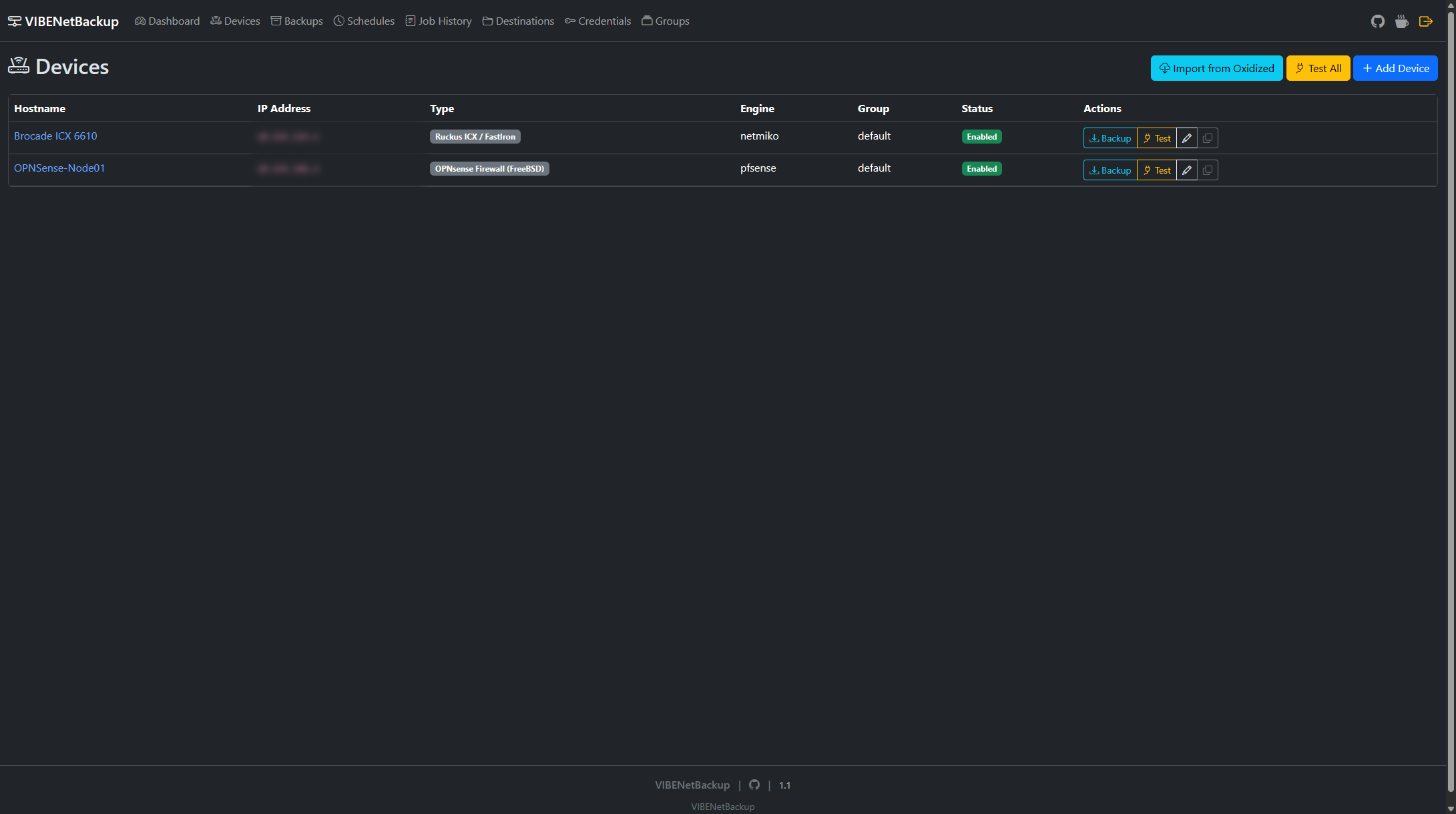The width and height of the screenshot is (1456, 814).
Task: Open the Credentials page
Action: coord(598,21)
